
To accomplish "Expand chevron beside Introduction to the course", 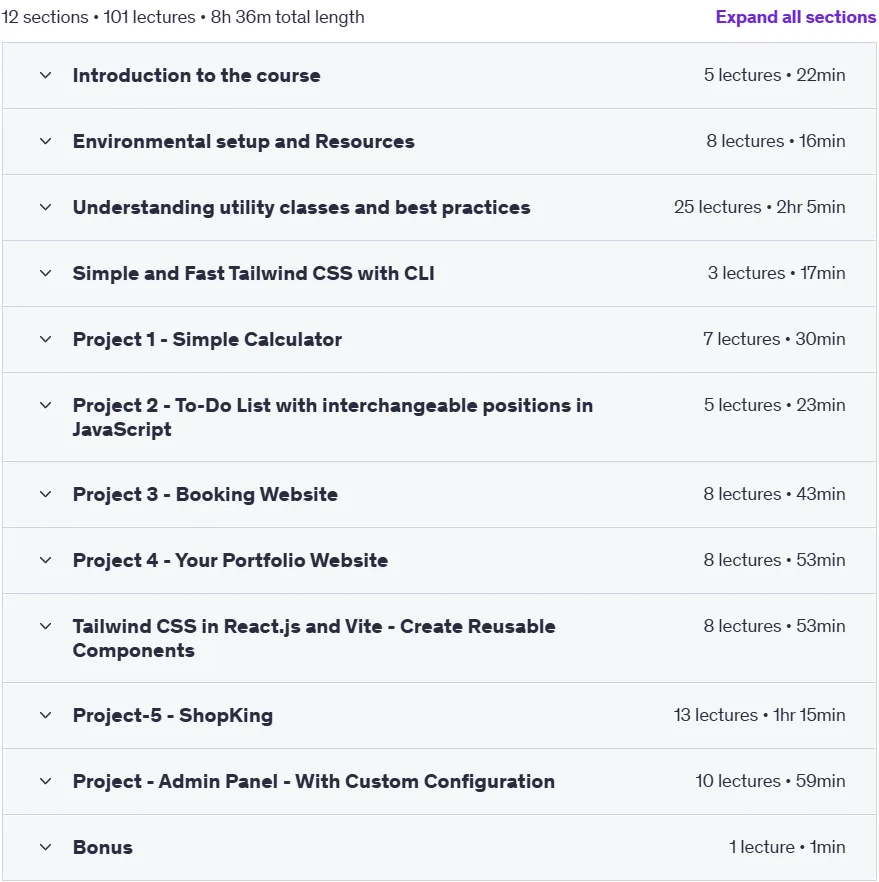I will 46,75.
